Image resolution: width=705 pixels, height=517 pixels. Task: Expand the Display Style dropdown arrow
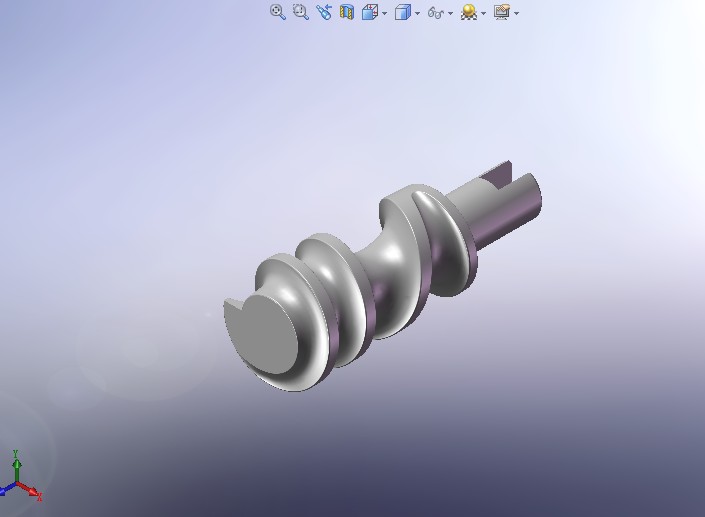pyautogui.click(x=418, y=13)
